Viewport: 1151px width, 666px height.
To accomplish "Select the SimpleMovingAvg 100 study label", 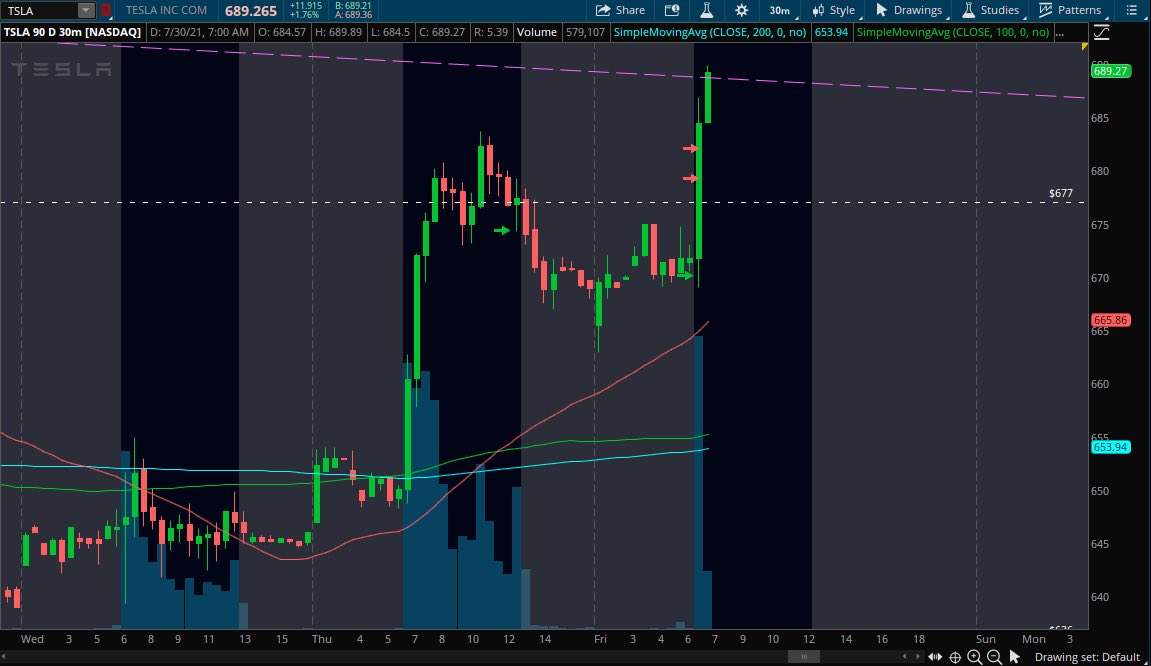I will coord(953,32).
